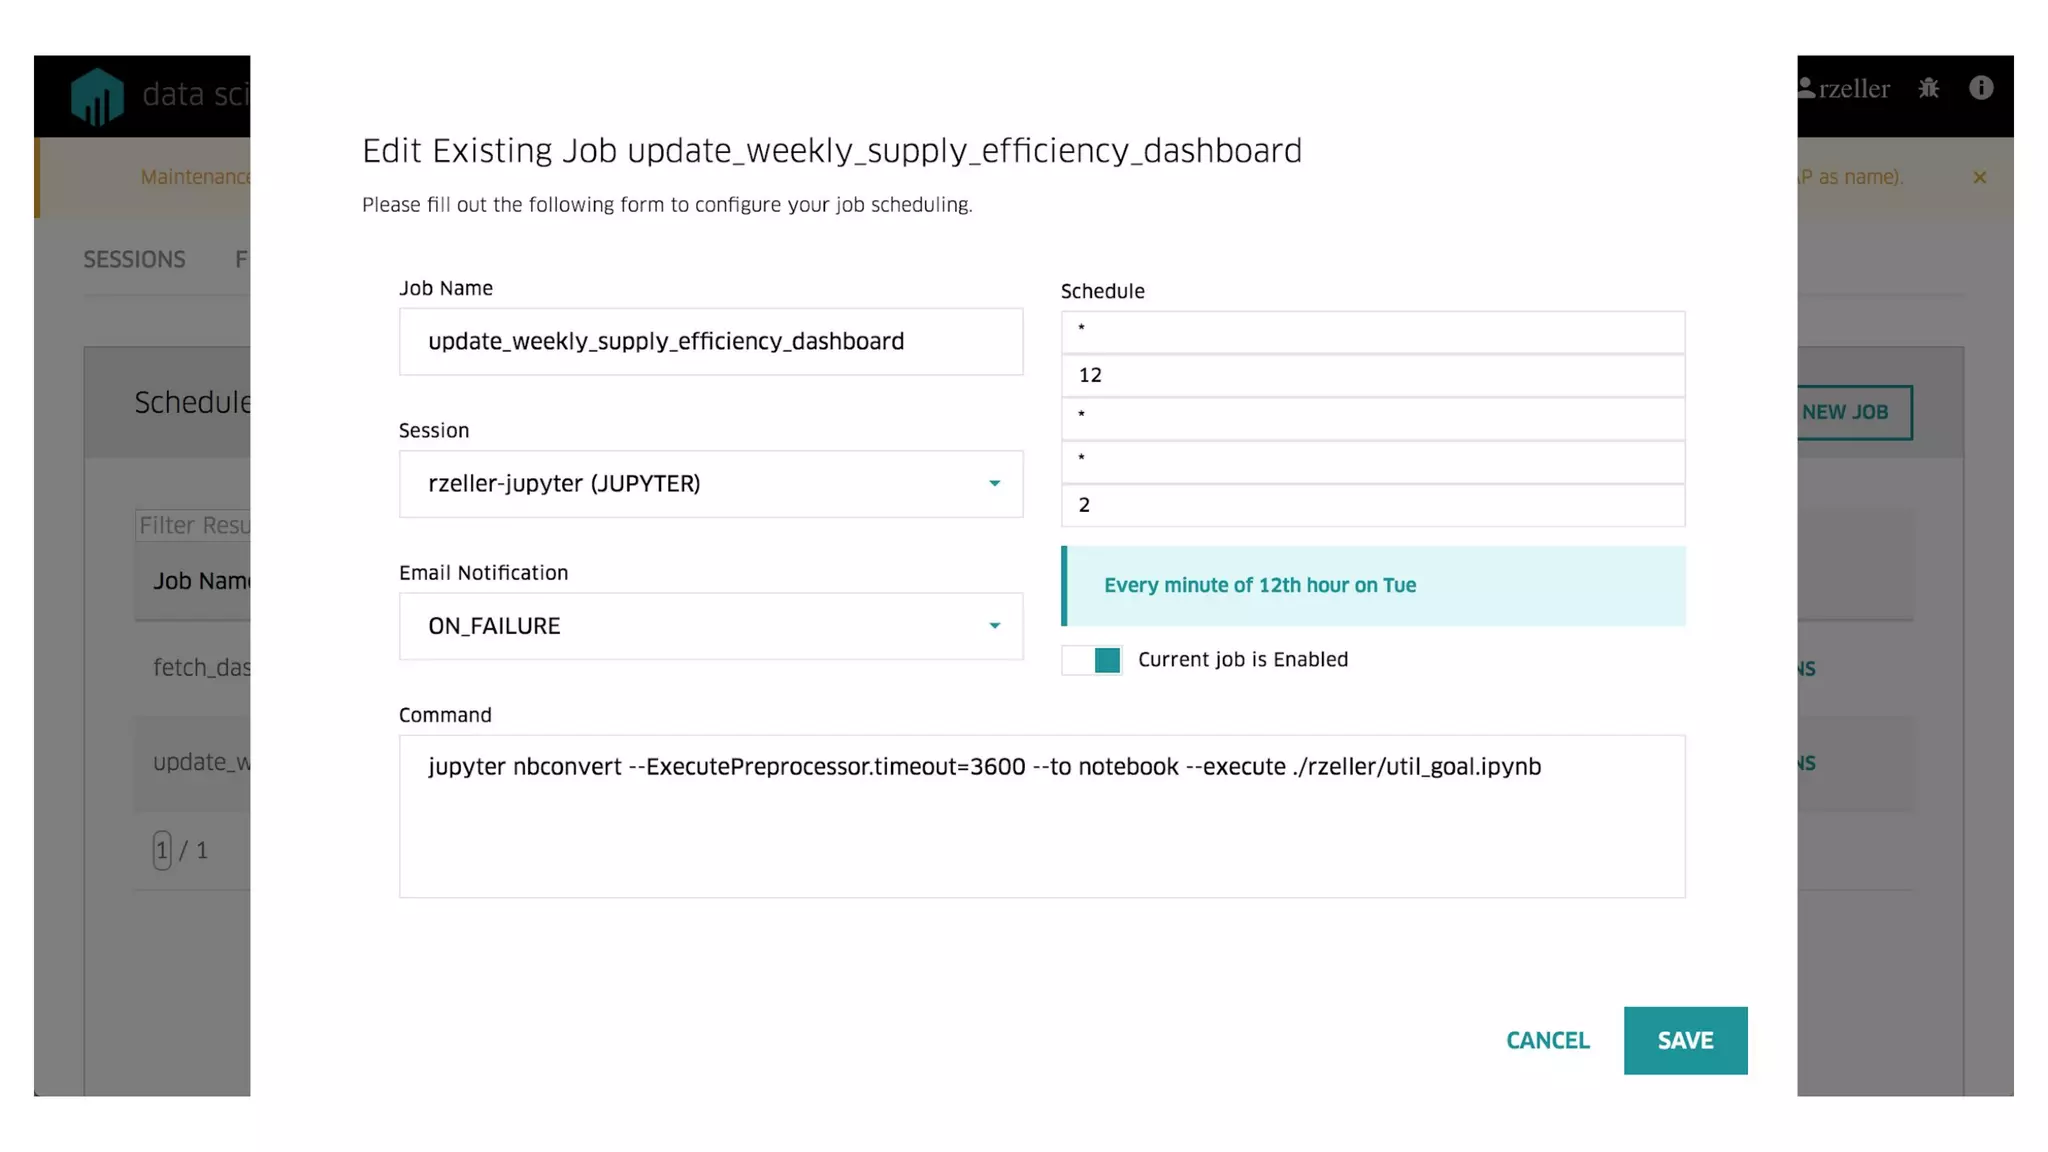Dismiss the maintenance banner with X
2048x1152 pixels.
1979,177
